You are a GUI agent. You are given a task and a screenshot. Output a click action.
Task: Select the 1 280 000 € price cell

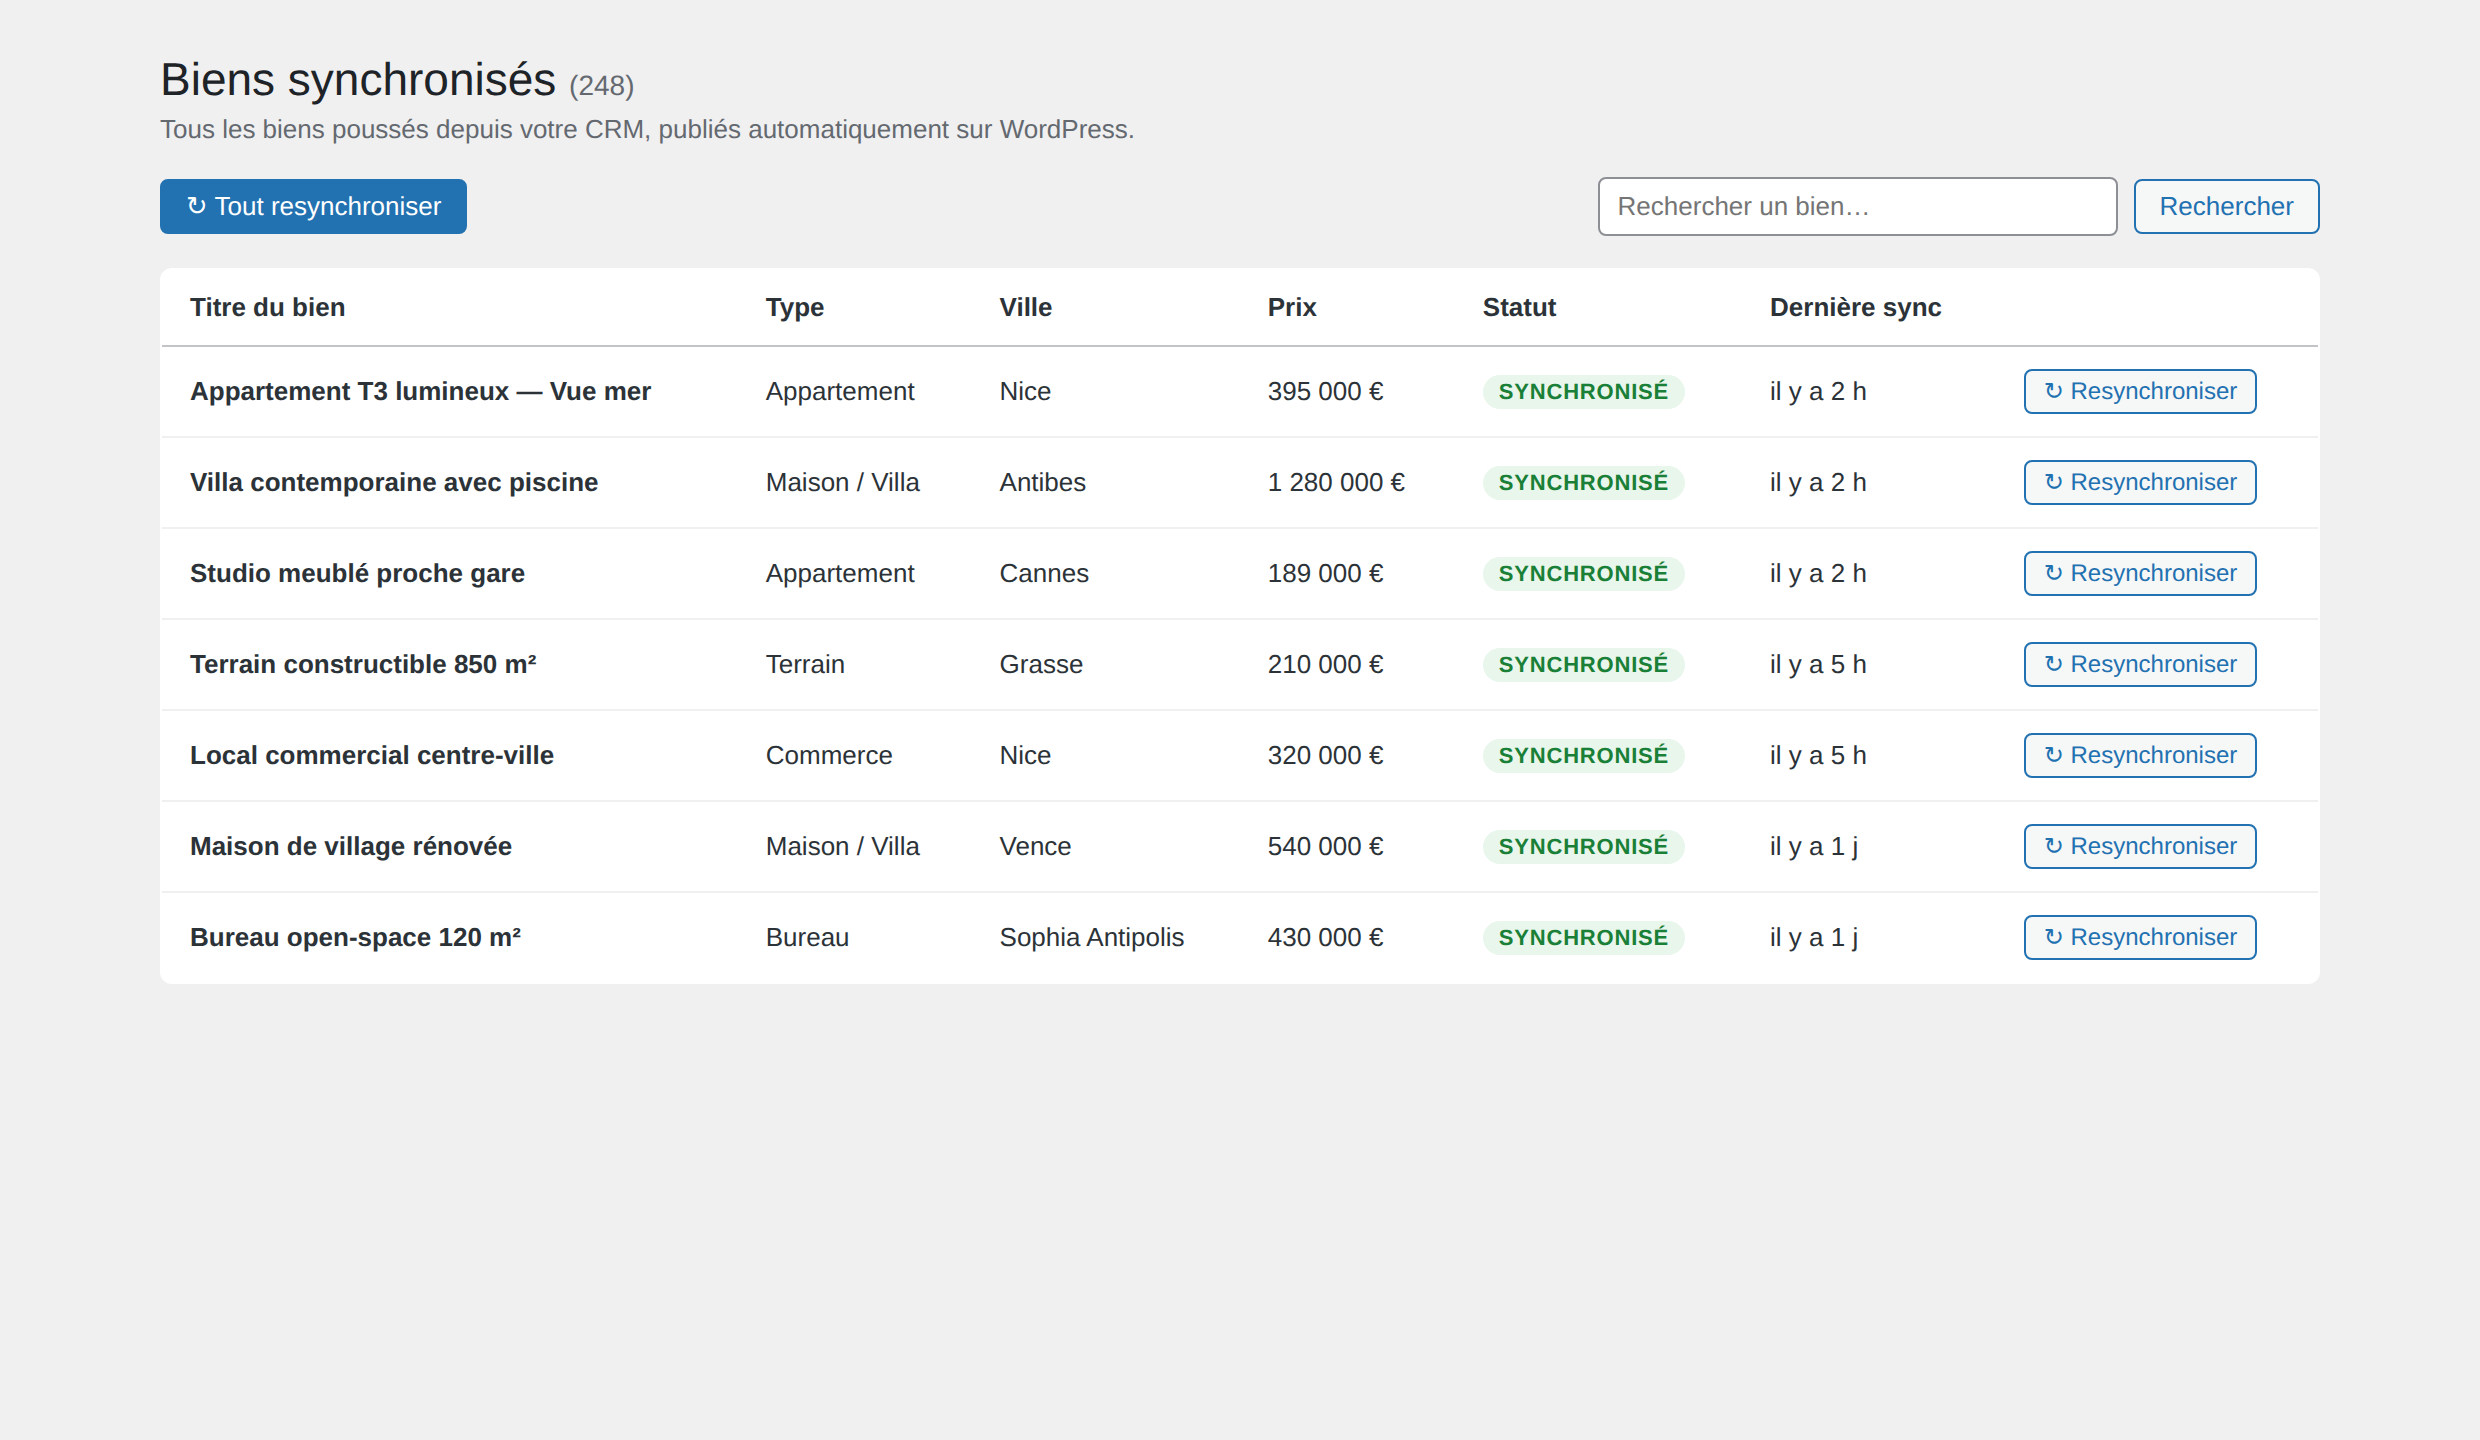pos(1336,482)
